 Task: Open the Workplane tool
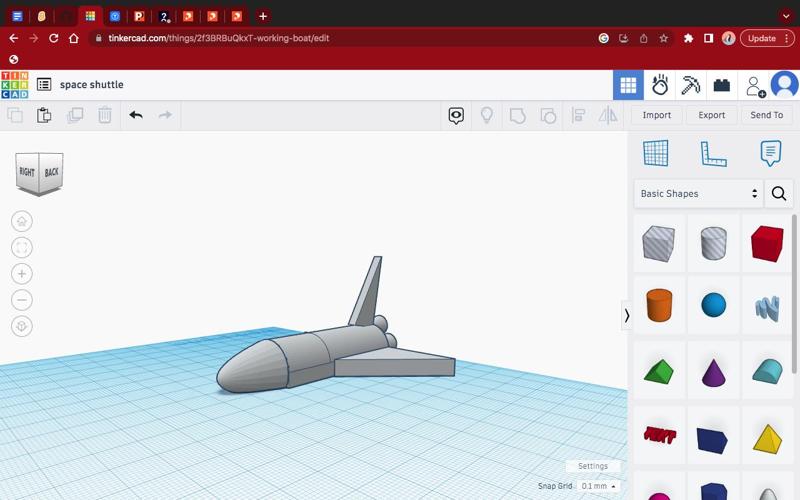(655, 153)
